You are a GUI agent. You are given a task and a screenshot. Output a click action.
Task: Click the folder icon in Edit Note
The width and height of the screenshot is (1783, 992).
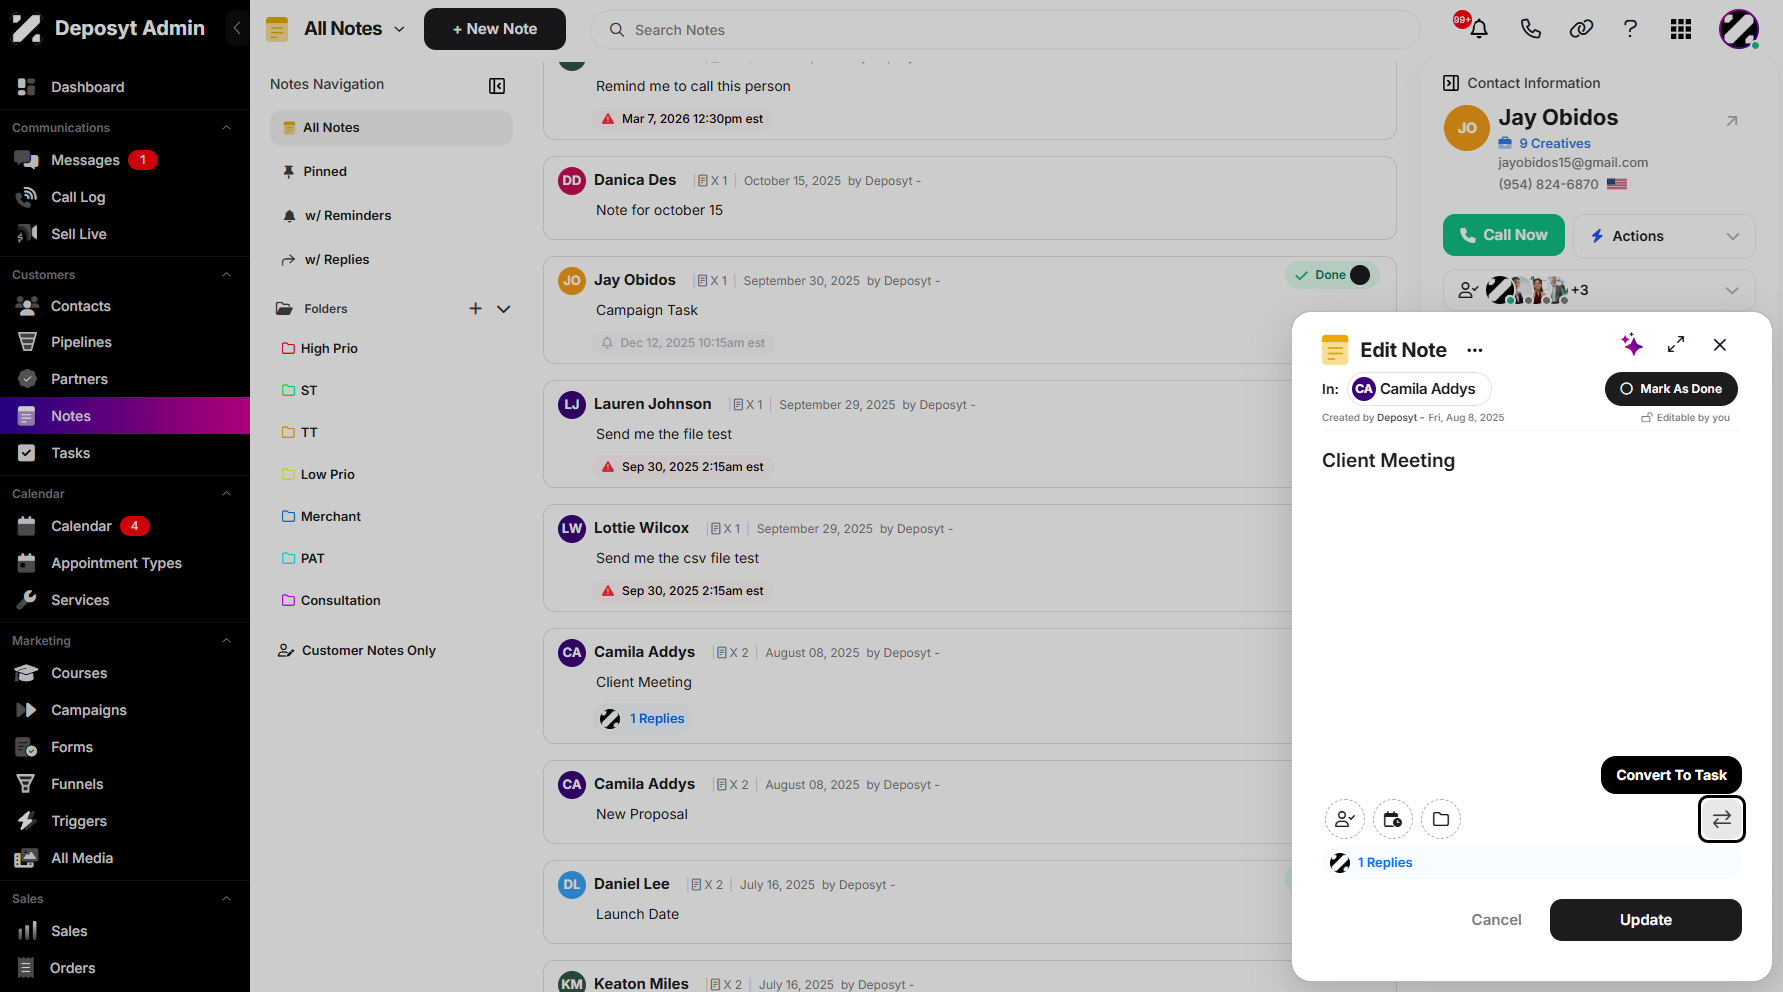point(1441,820)
